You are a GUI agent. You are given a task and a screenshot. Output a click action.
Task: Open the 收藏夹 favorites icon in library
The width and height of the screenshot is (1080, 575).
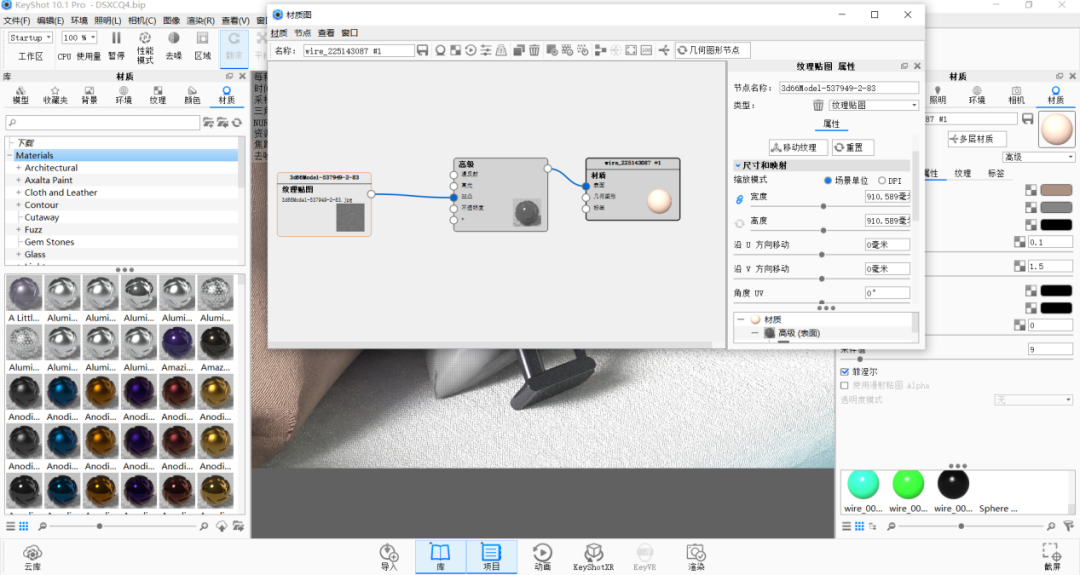click(55, 95)
